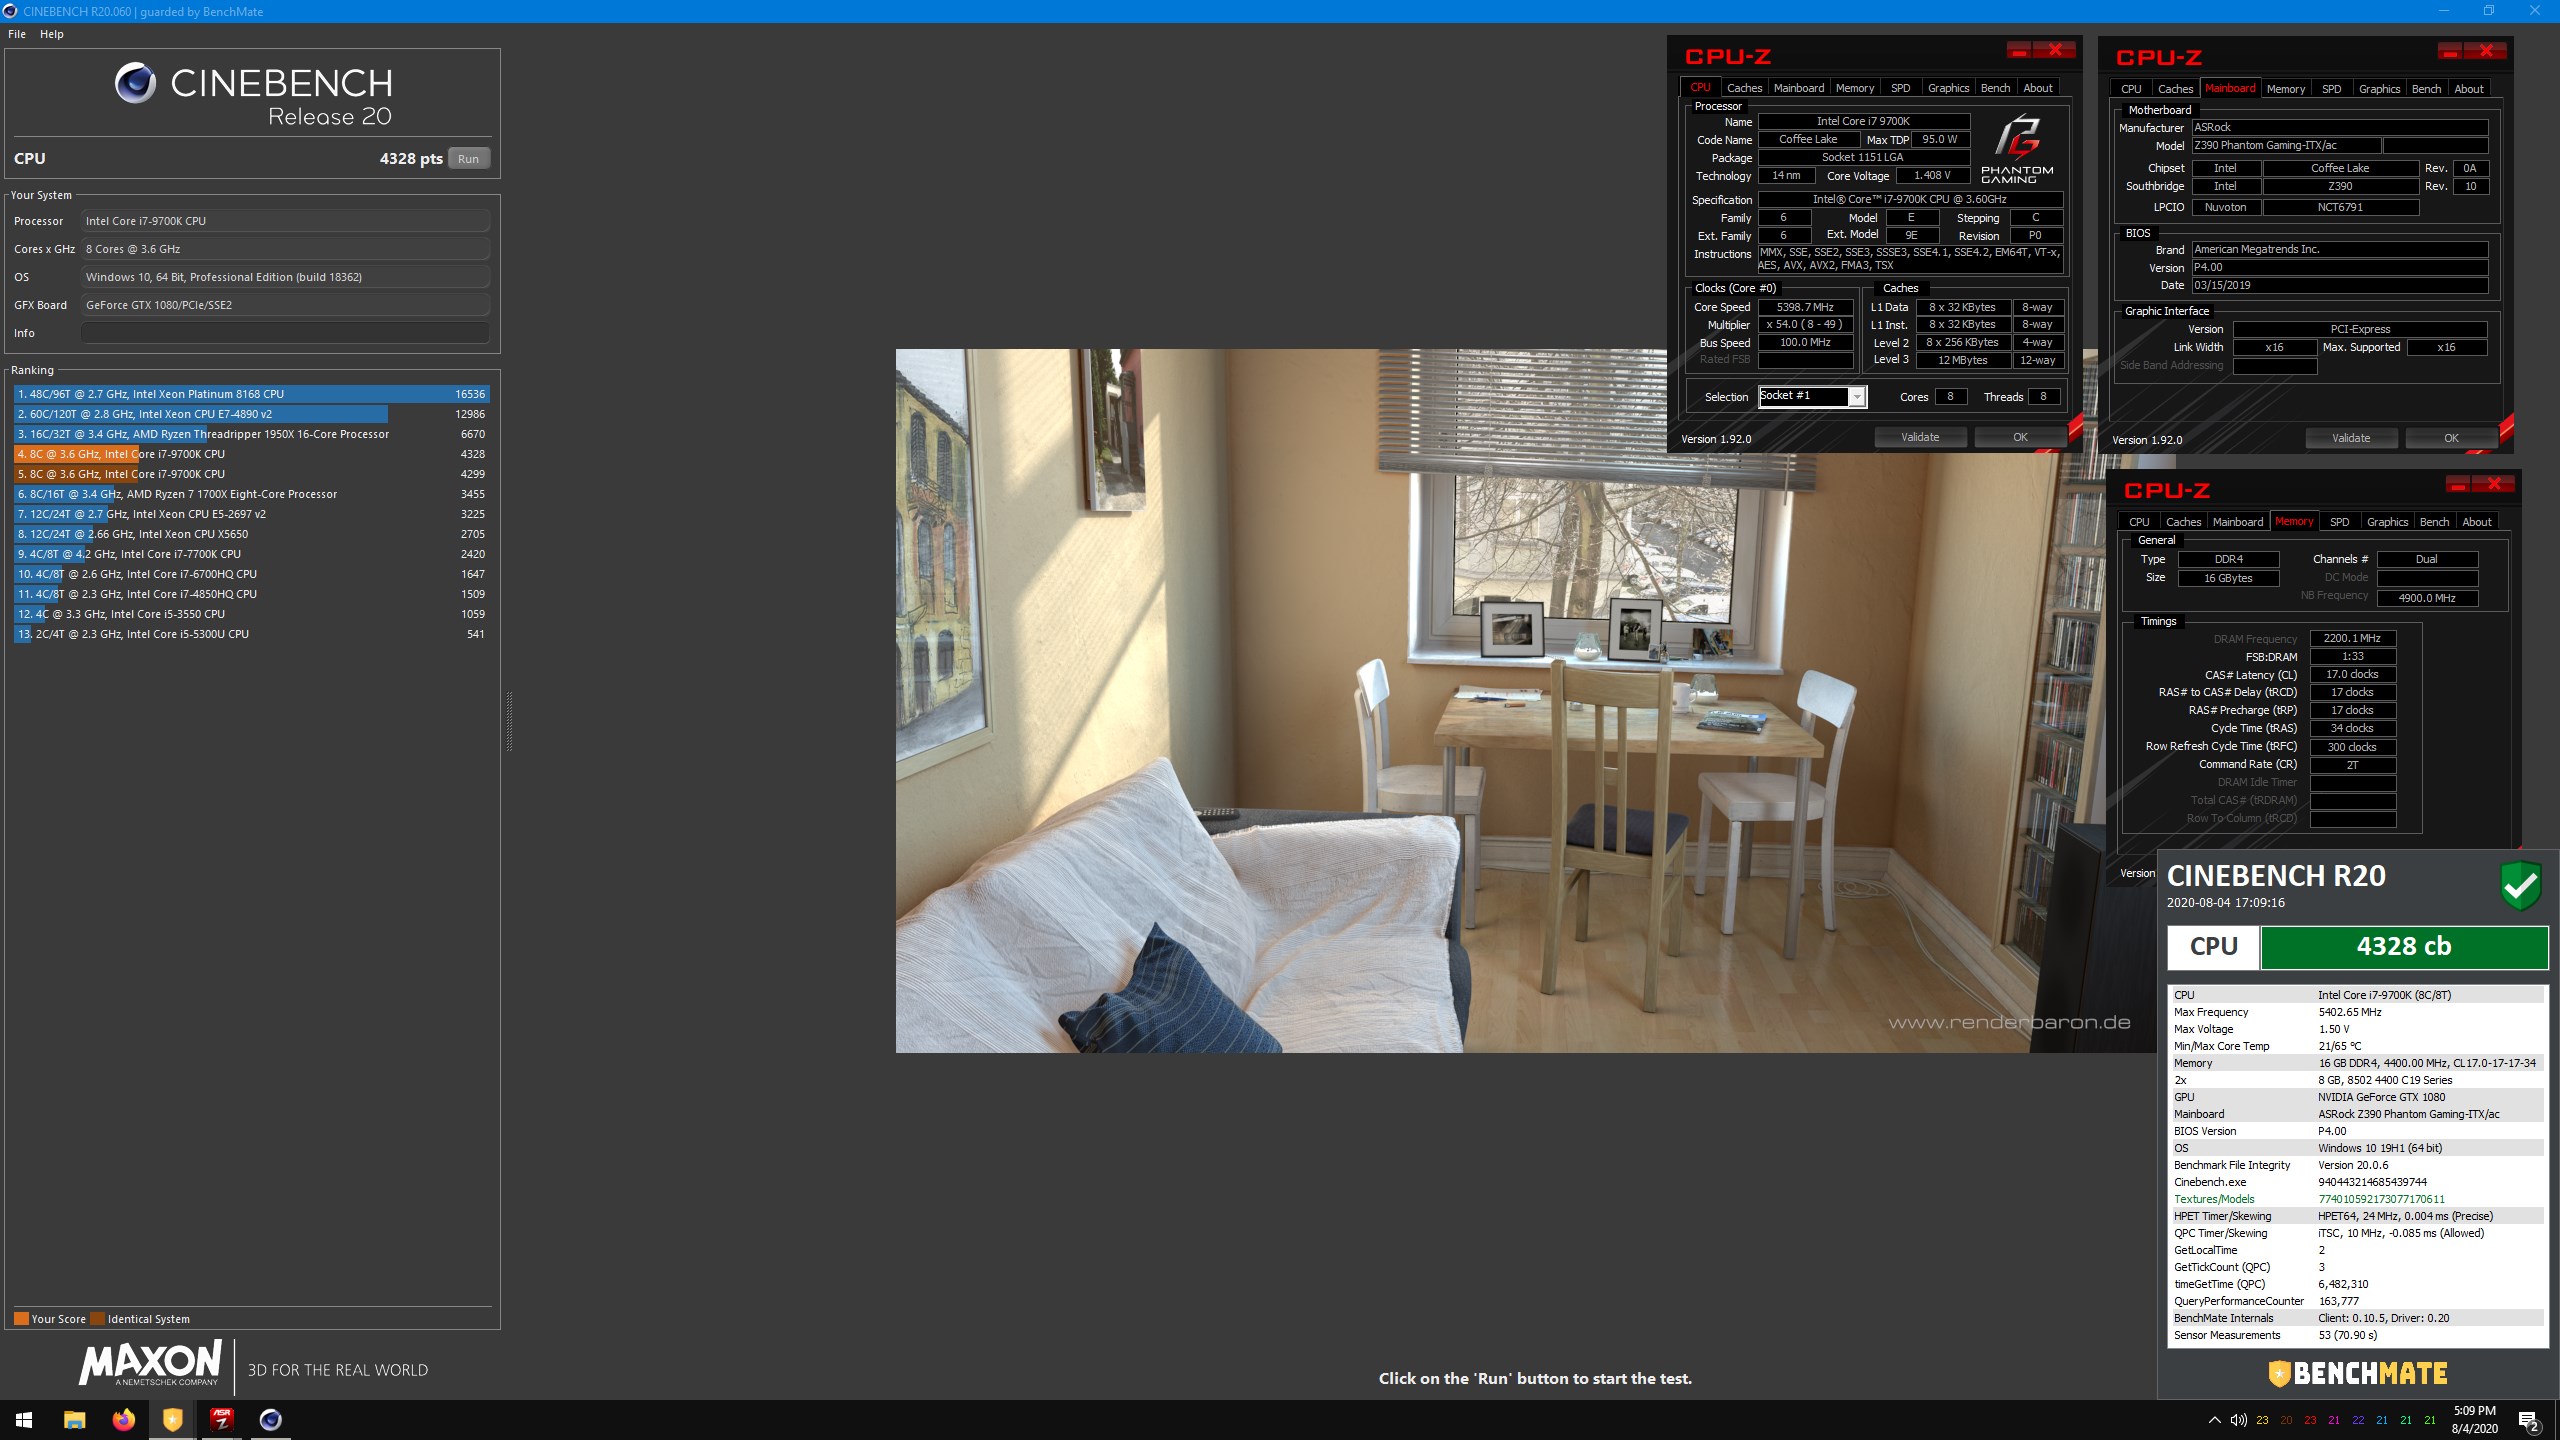Screen dimensions: 2560x1440
Task: Switch to About tab in CPU-Z Memory window
Action: [x=2477, y=522]
